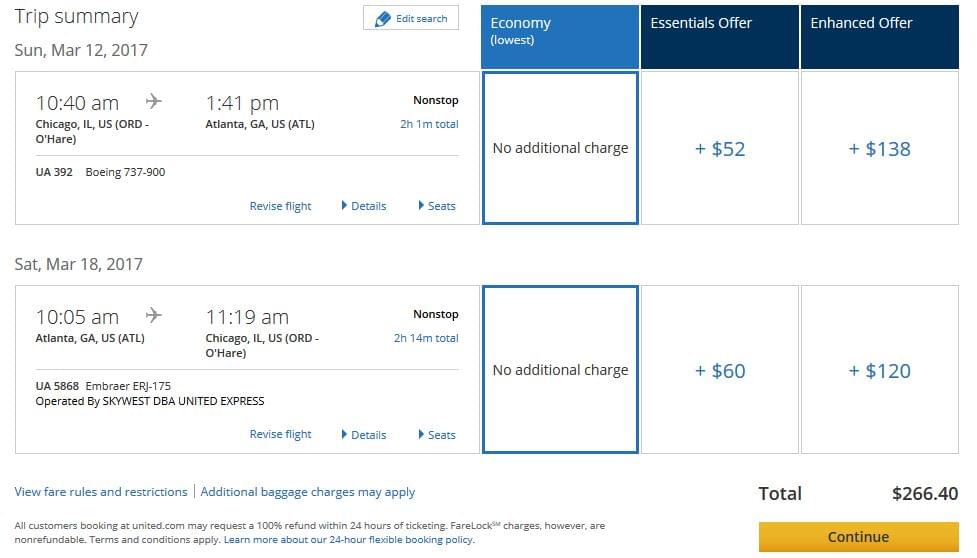This screenshot has height=558, width=977.
Task: Revise the Atlanta to Chicago flight
Action: click(280, 435)
